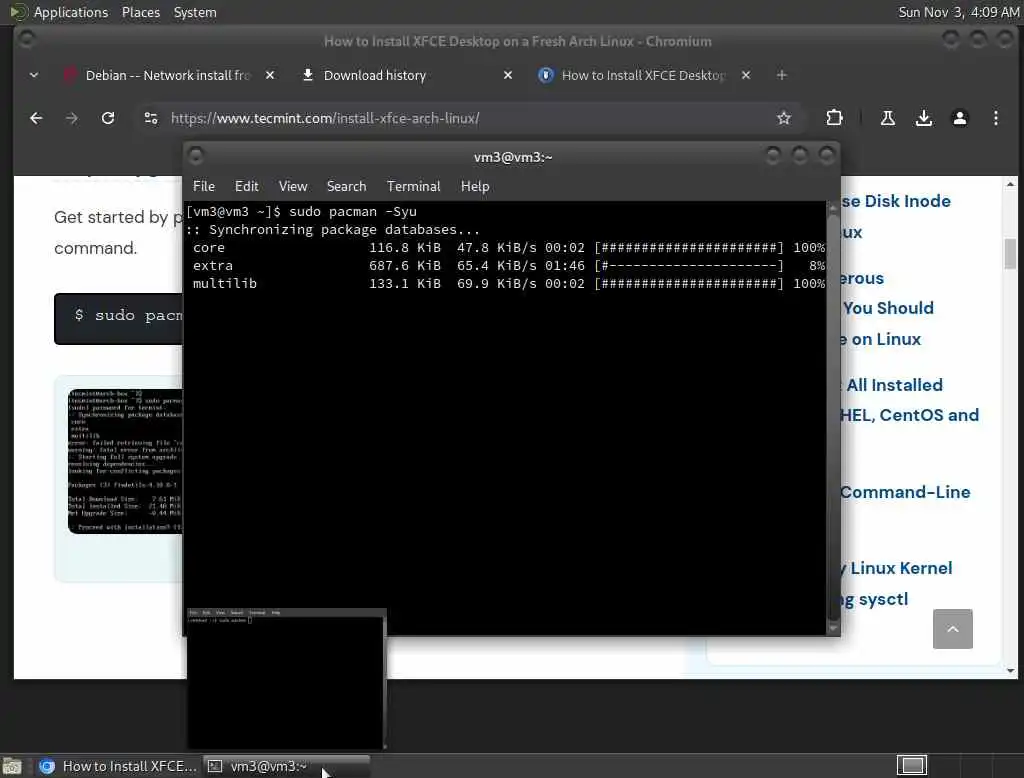The width and height of the screenshot is (1024, 778).
Task: Open the terminal File menu
Action: (x=204, y=186)
